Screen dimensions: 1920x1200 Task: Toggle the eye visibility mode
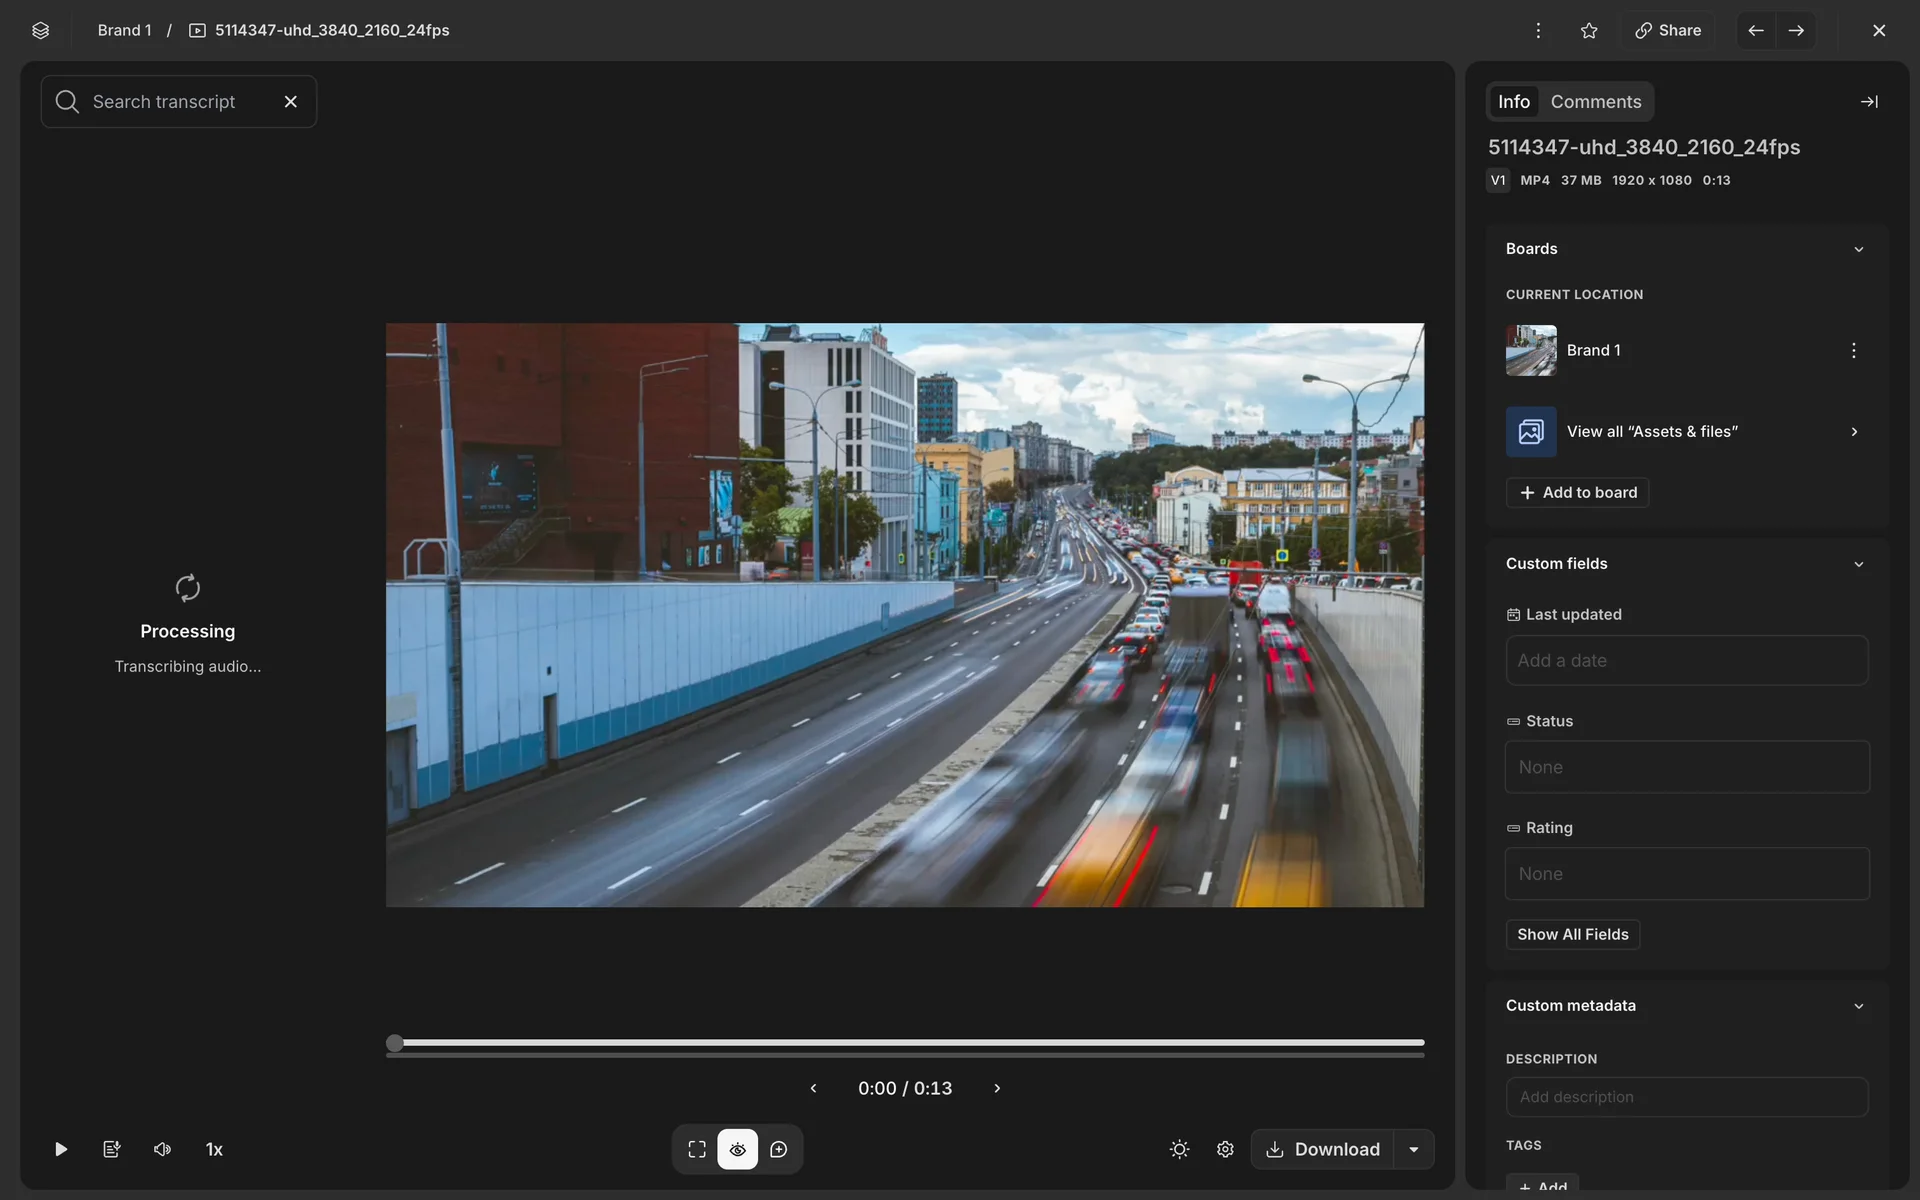(738, 1149)
